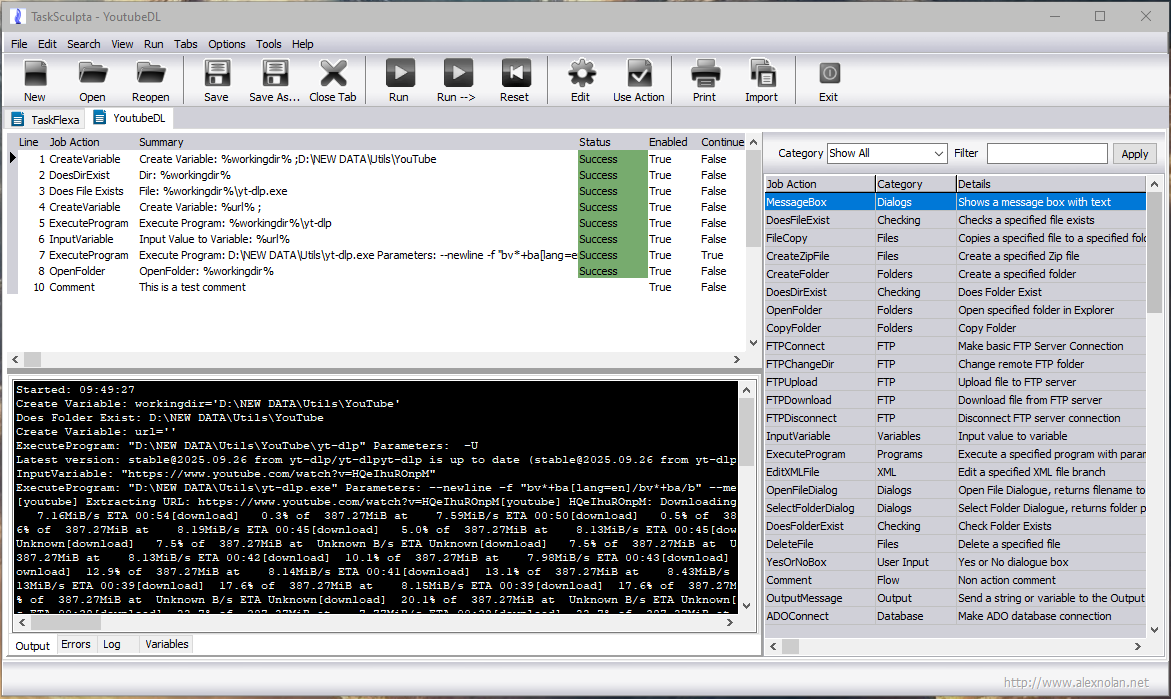Click the Close Tab X icon
Image resolution: width=1171 pixels, height=699 pixels.
click(x=333, y=74)
